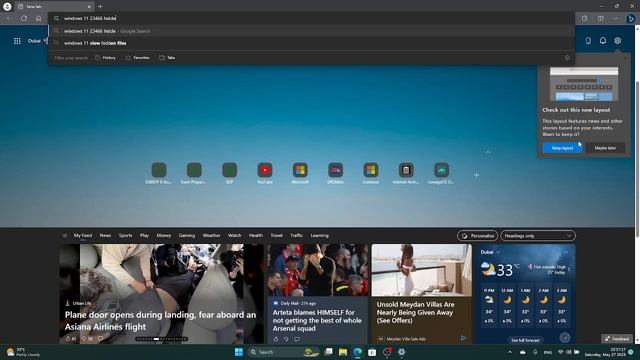
Task: Filter suggestions by Tabs
Action: (167, 58)
